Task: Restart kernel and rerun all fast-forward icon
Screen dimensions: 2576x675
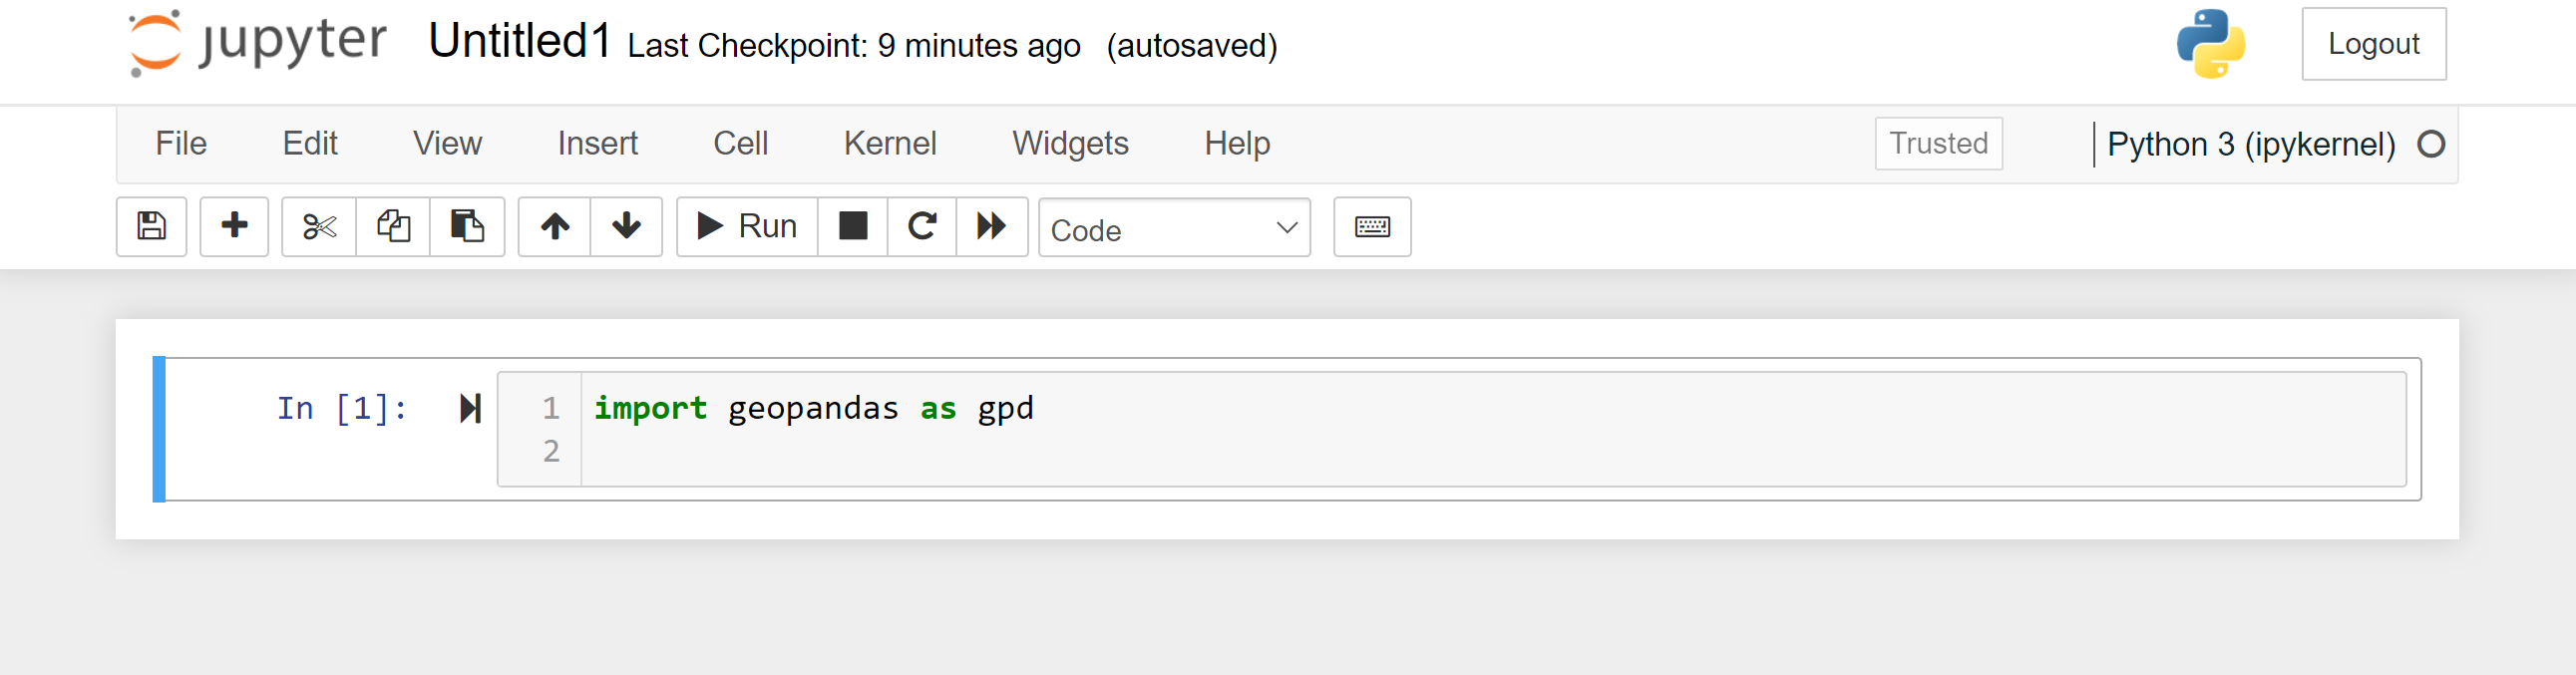Action: (991, 226)
